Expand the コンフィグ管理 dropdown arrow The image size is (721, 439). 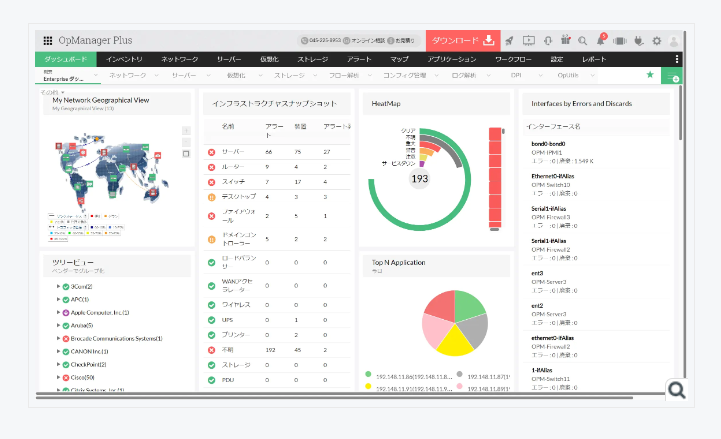[436, 75]
